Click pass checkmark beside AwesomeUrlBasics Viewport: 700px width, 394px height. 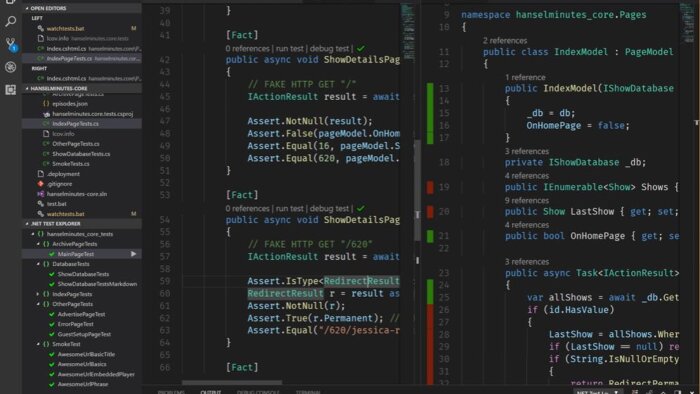[x=52, y=365]
